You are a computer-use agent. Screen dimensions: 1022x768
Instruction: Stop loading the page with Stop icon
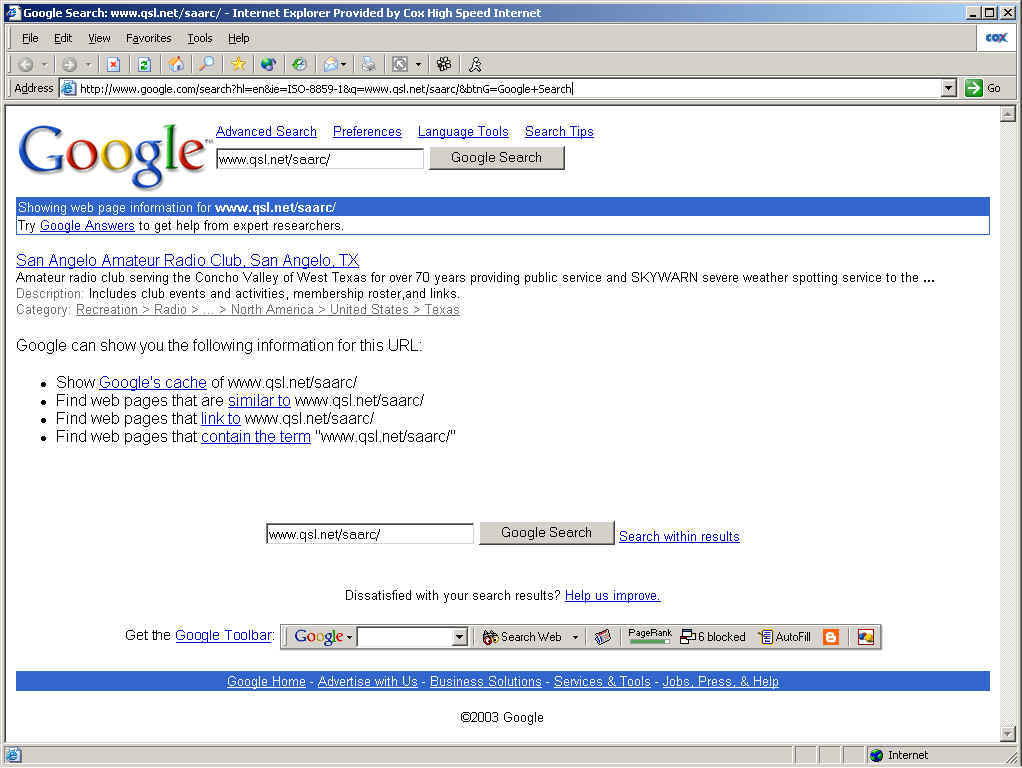(x=113, y=65)
